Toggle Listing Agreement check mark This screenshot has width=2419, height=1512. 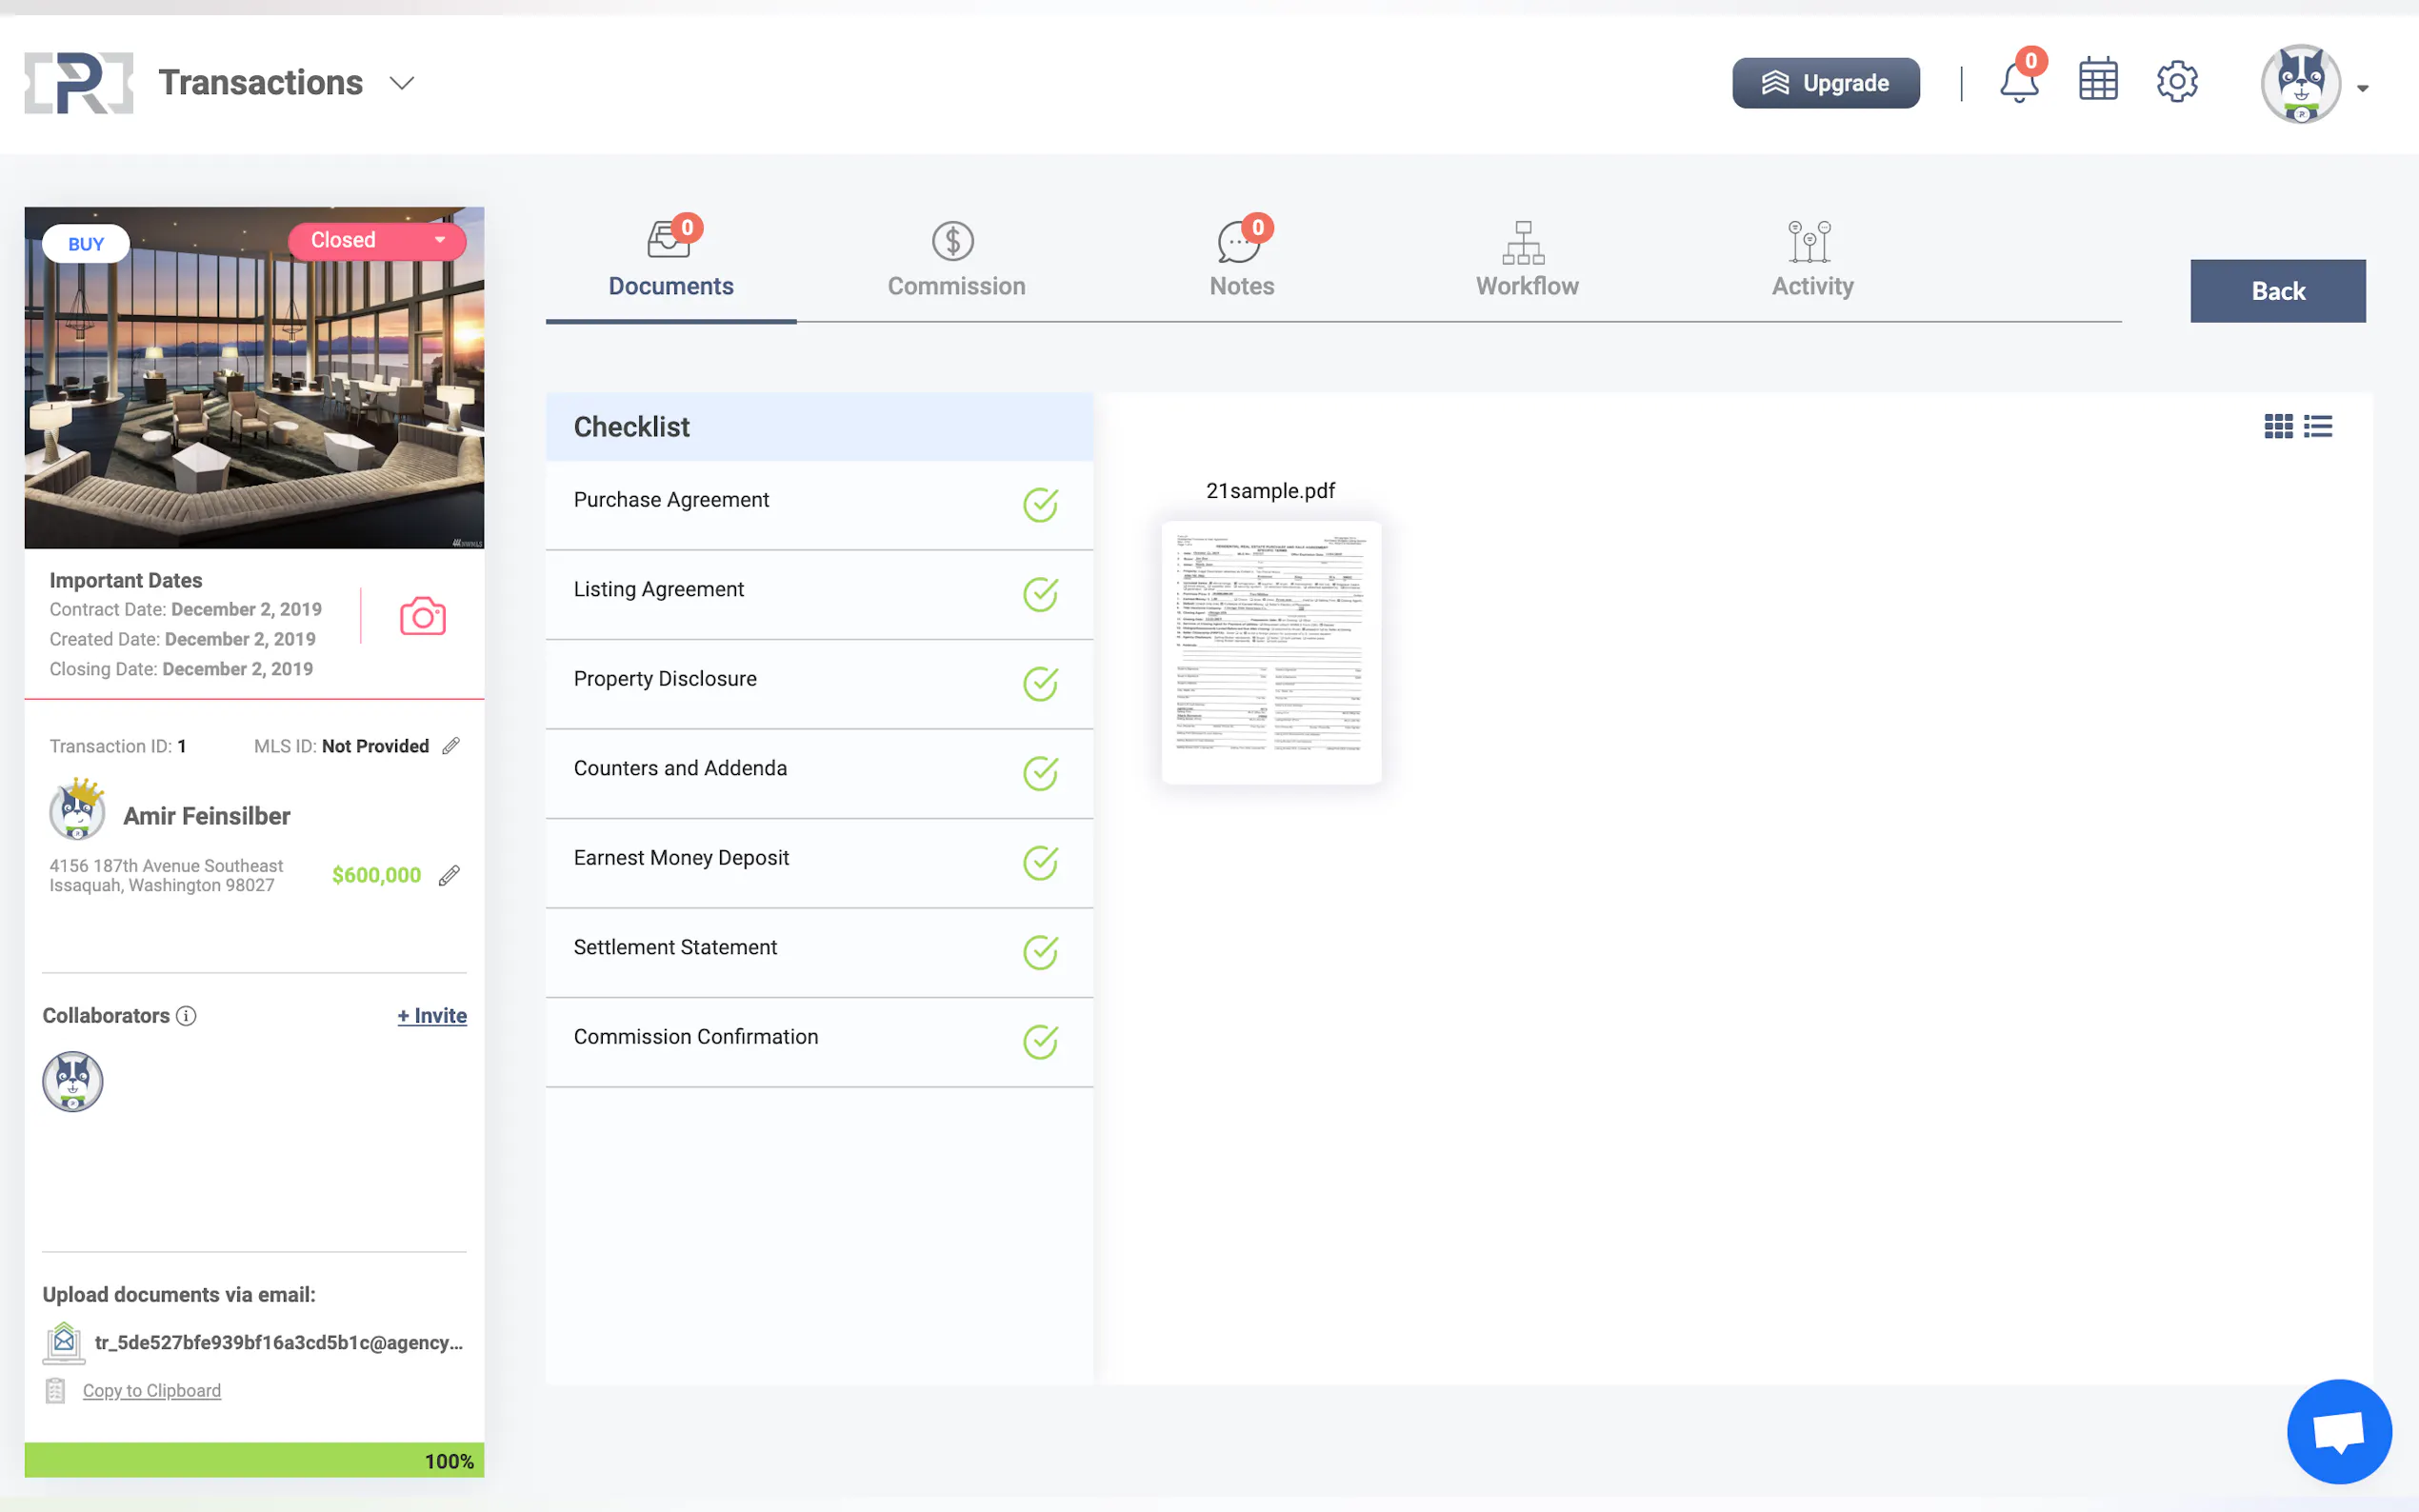1040,594
